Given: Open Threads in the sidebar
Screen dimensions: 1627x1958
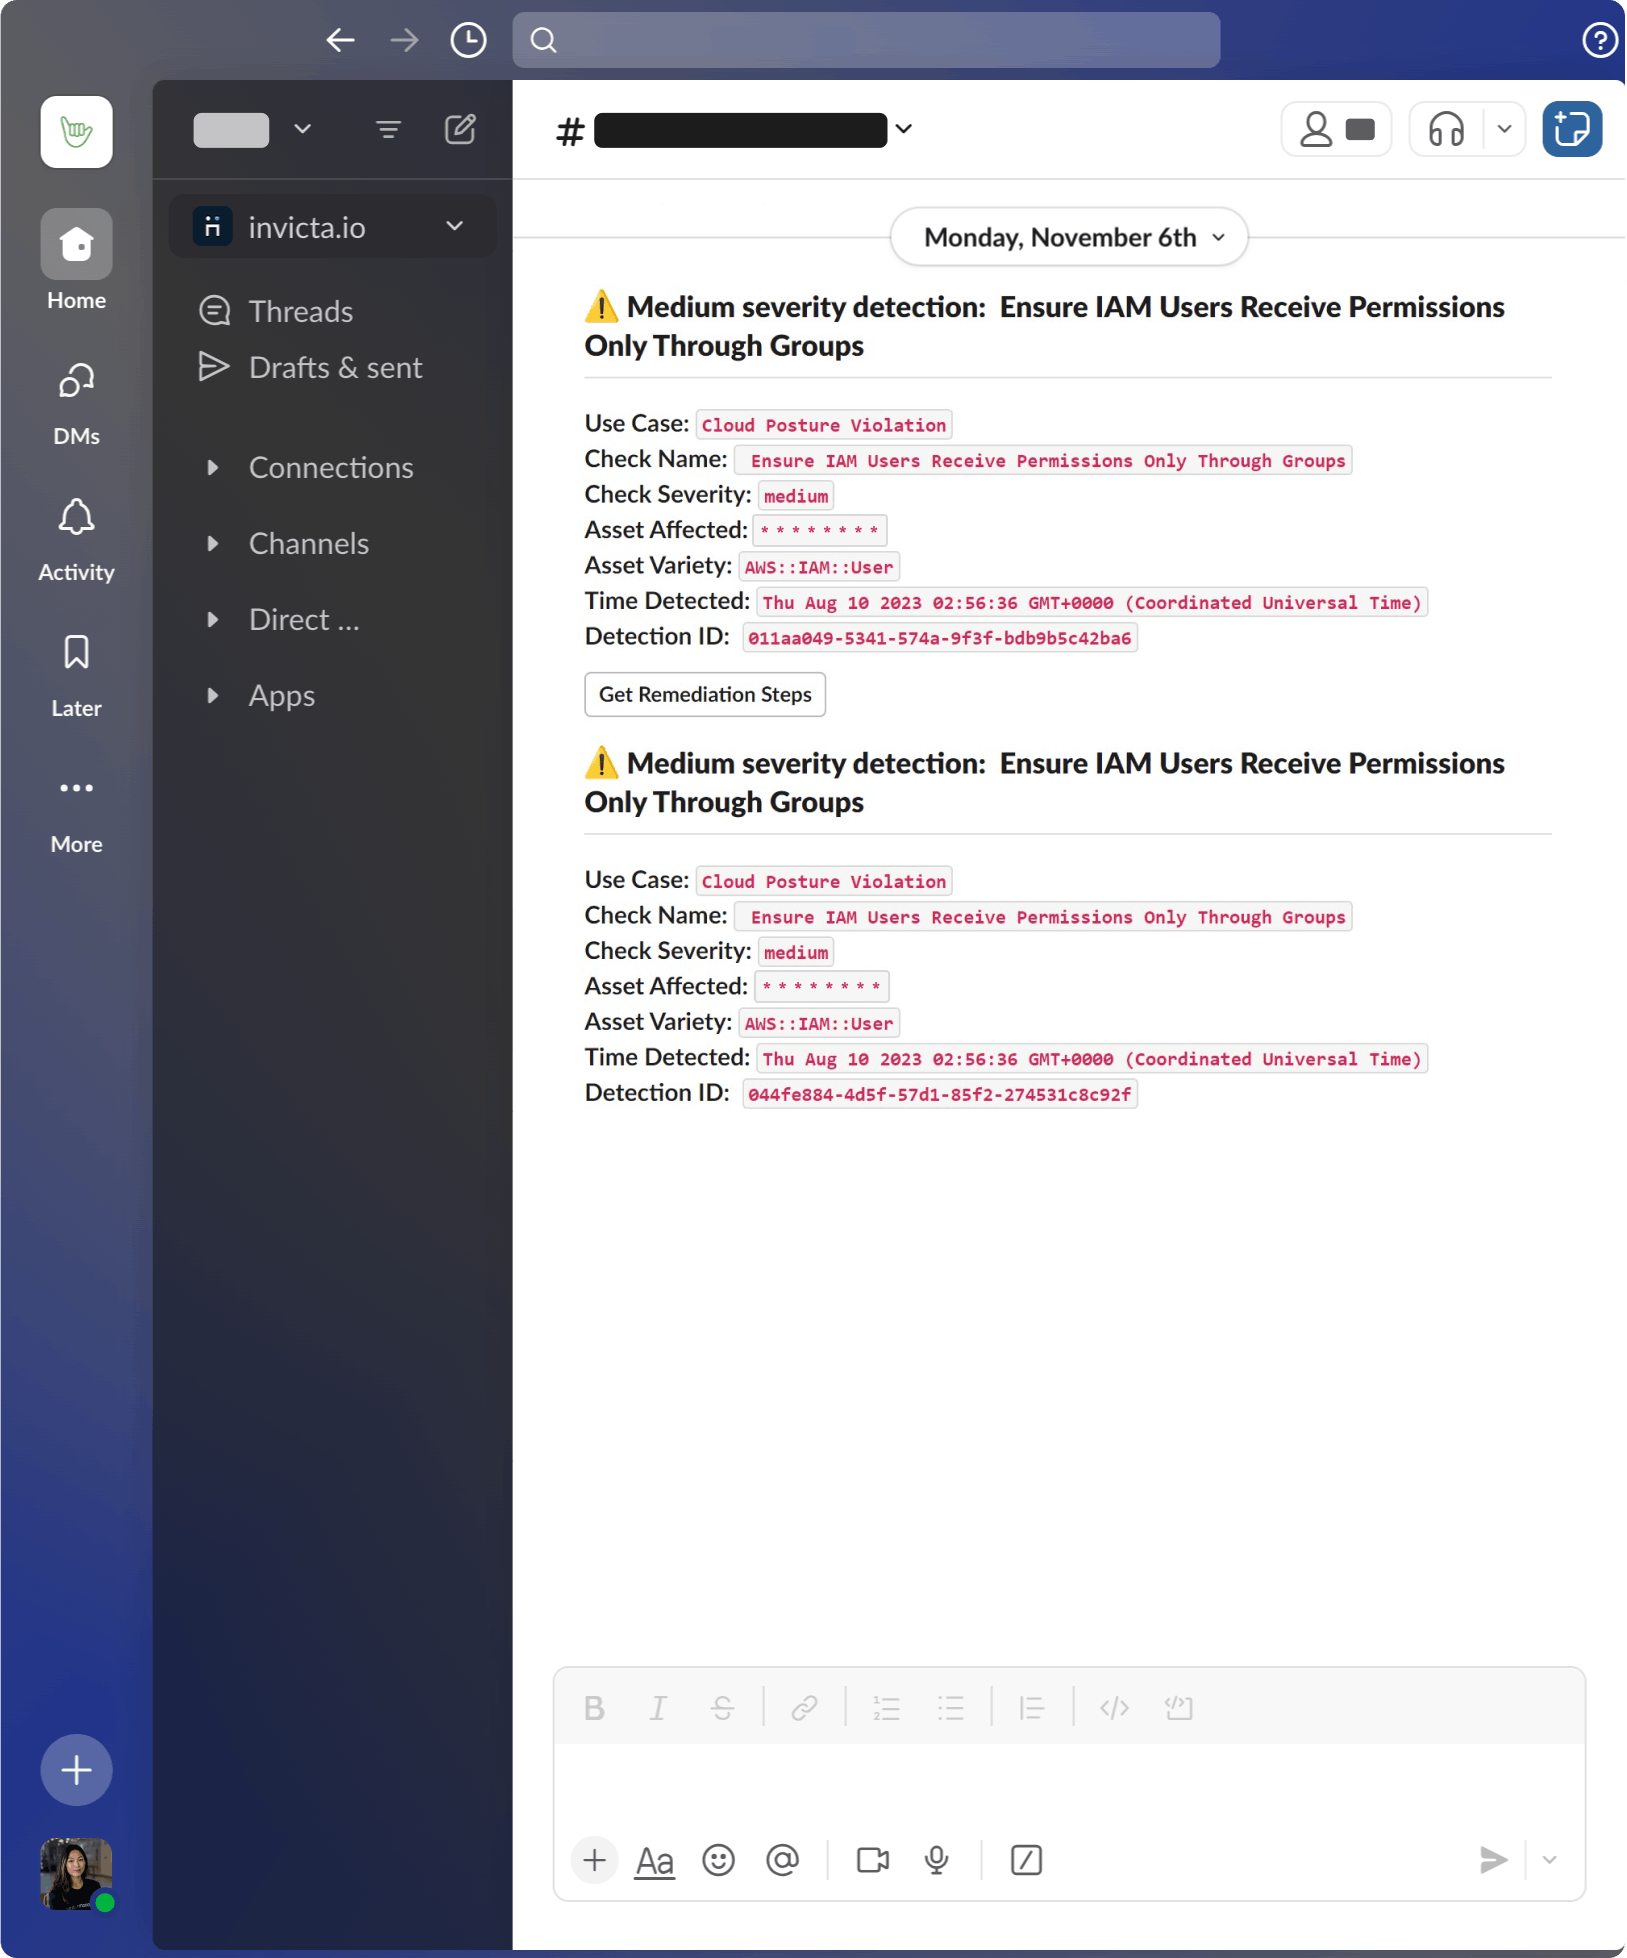Looking at the screenshot, I should [300, 311].
